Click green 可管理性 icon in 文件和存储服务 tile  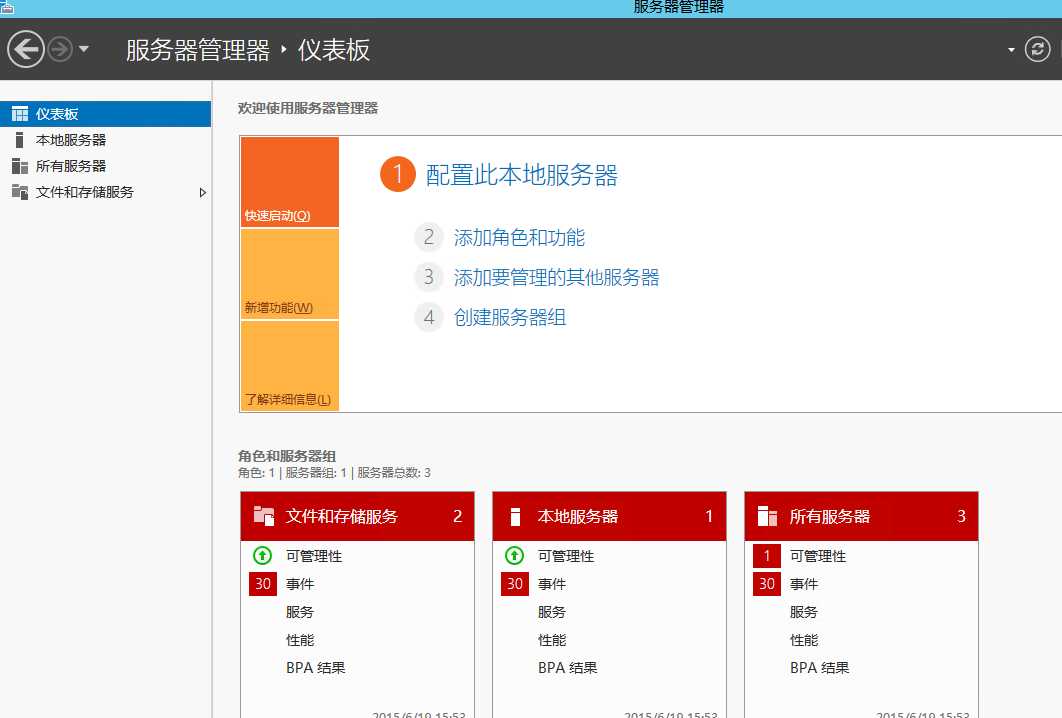[x=262, y=555]
